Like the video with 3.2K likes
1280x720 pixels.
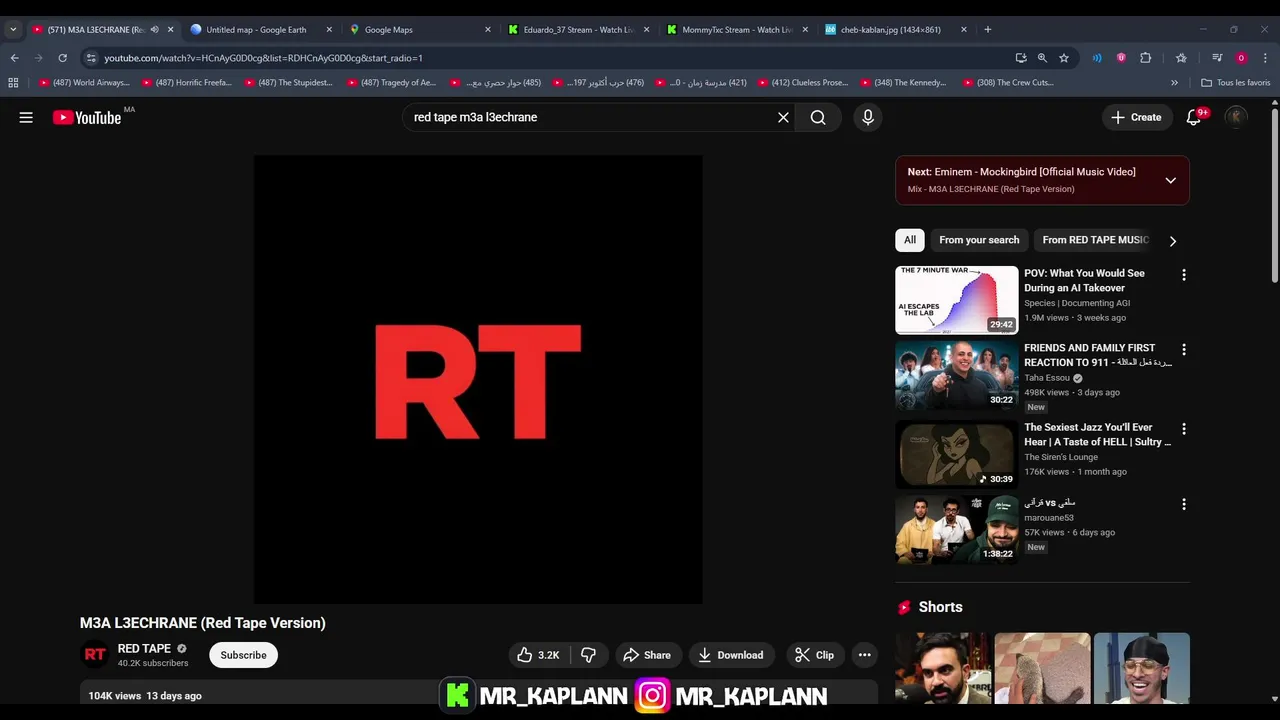[539, 655]
